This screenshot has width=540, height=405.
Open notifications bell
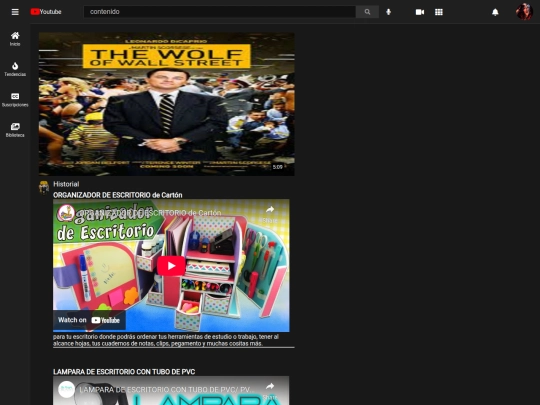(x=495, y=12)
